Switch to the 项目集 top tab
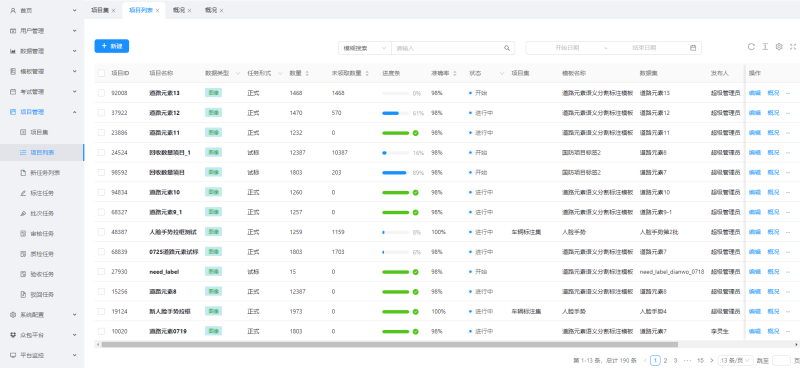This screenshot has height=368, width=800. point(100,10)
